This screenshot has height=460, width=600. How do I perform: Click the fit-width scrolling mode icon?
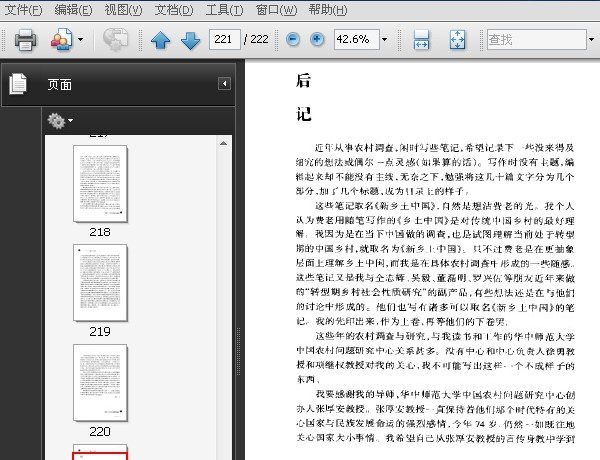[x=421, y=39]
